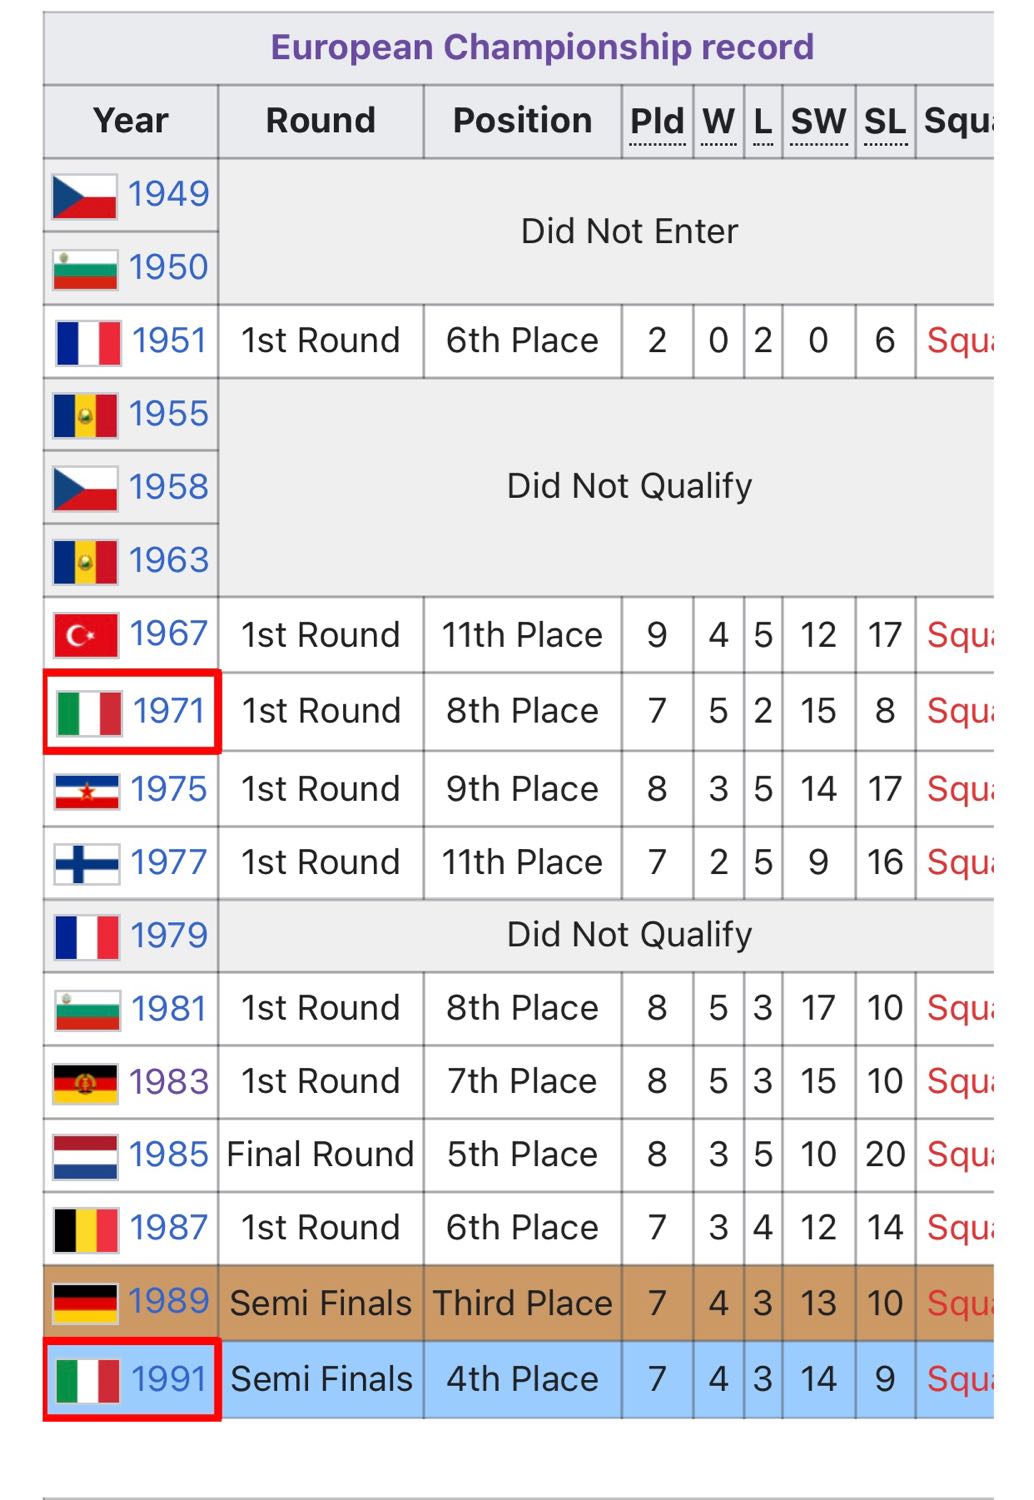Click the European Championship record title
The width and height of the screenshot is (1034, 1500).
[x=542, y=47]
